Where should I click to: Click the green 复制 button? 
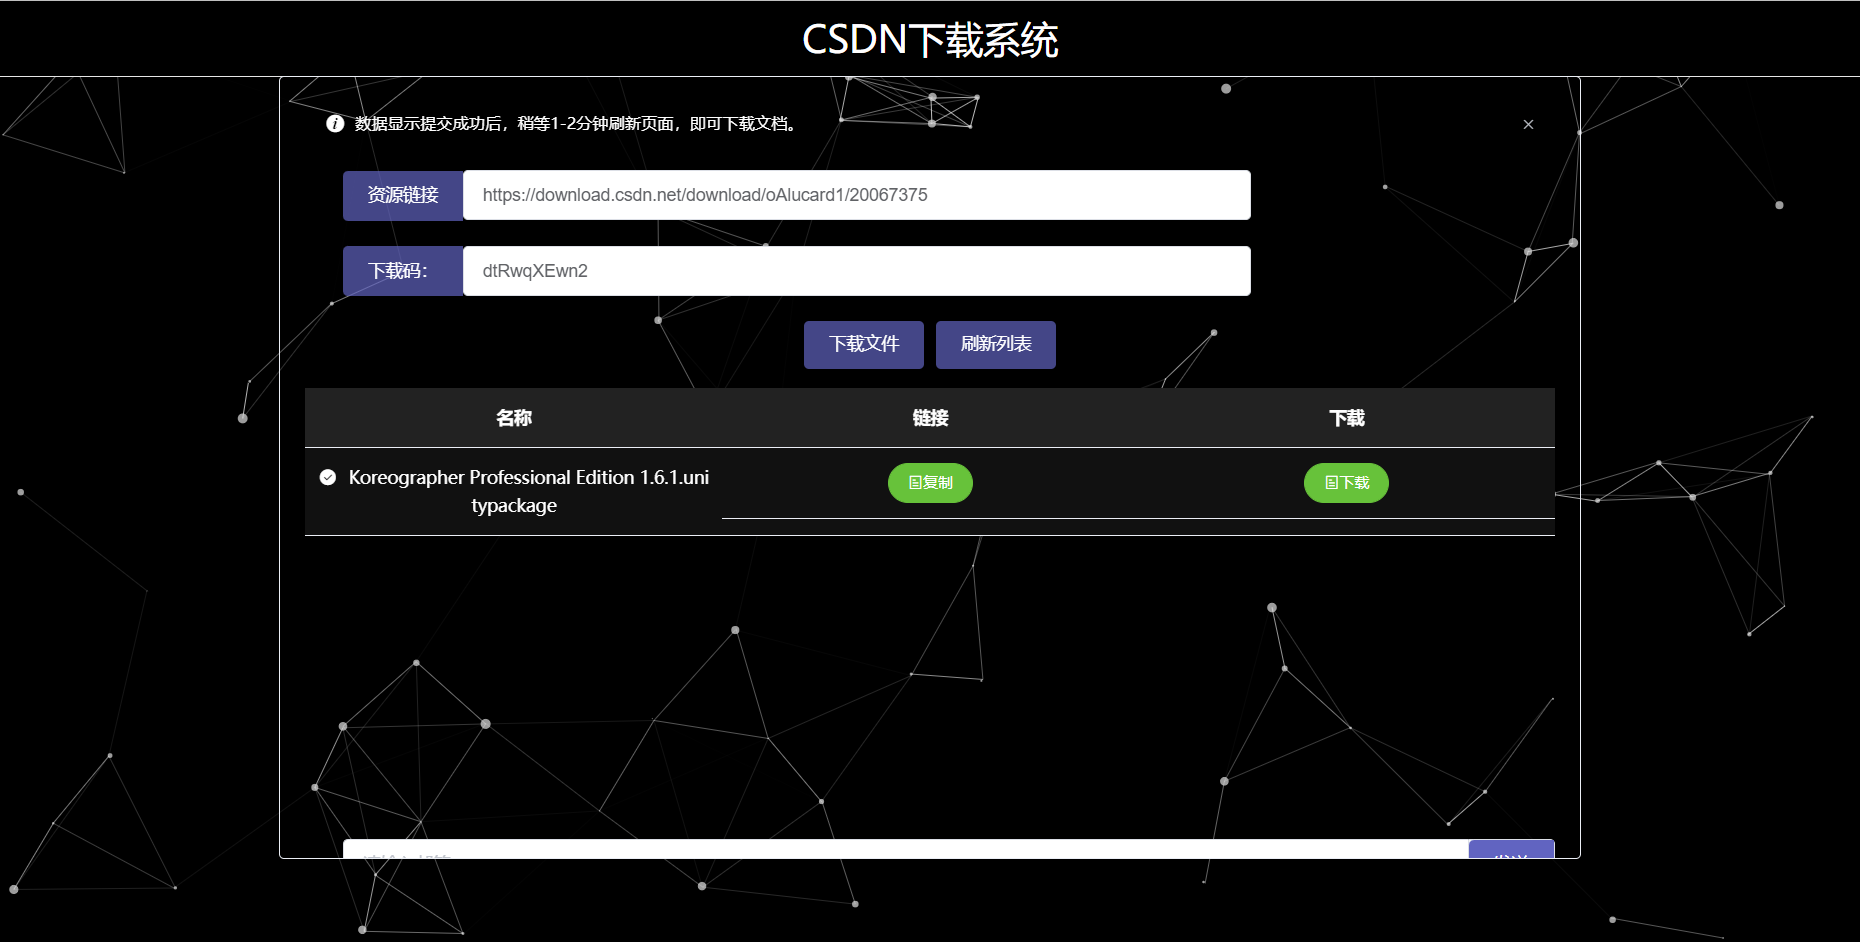pyautogui.click(x=930, y=483)
